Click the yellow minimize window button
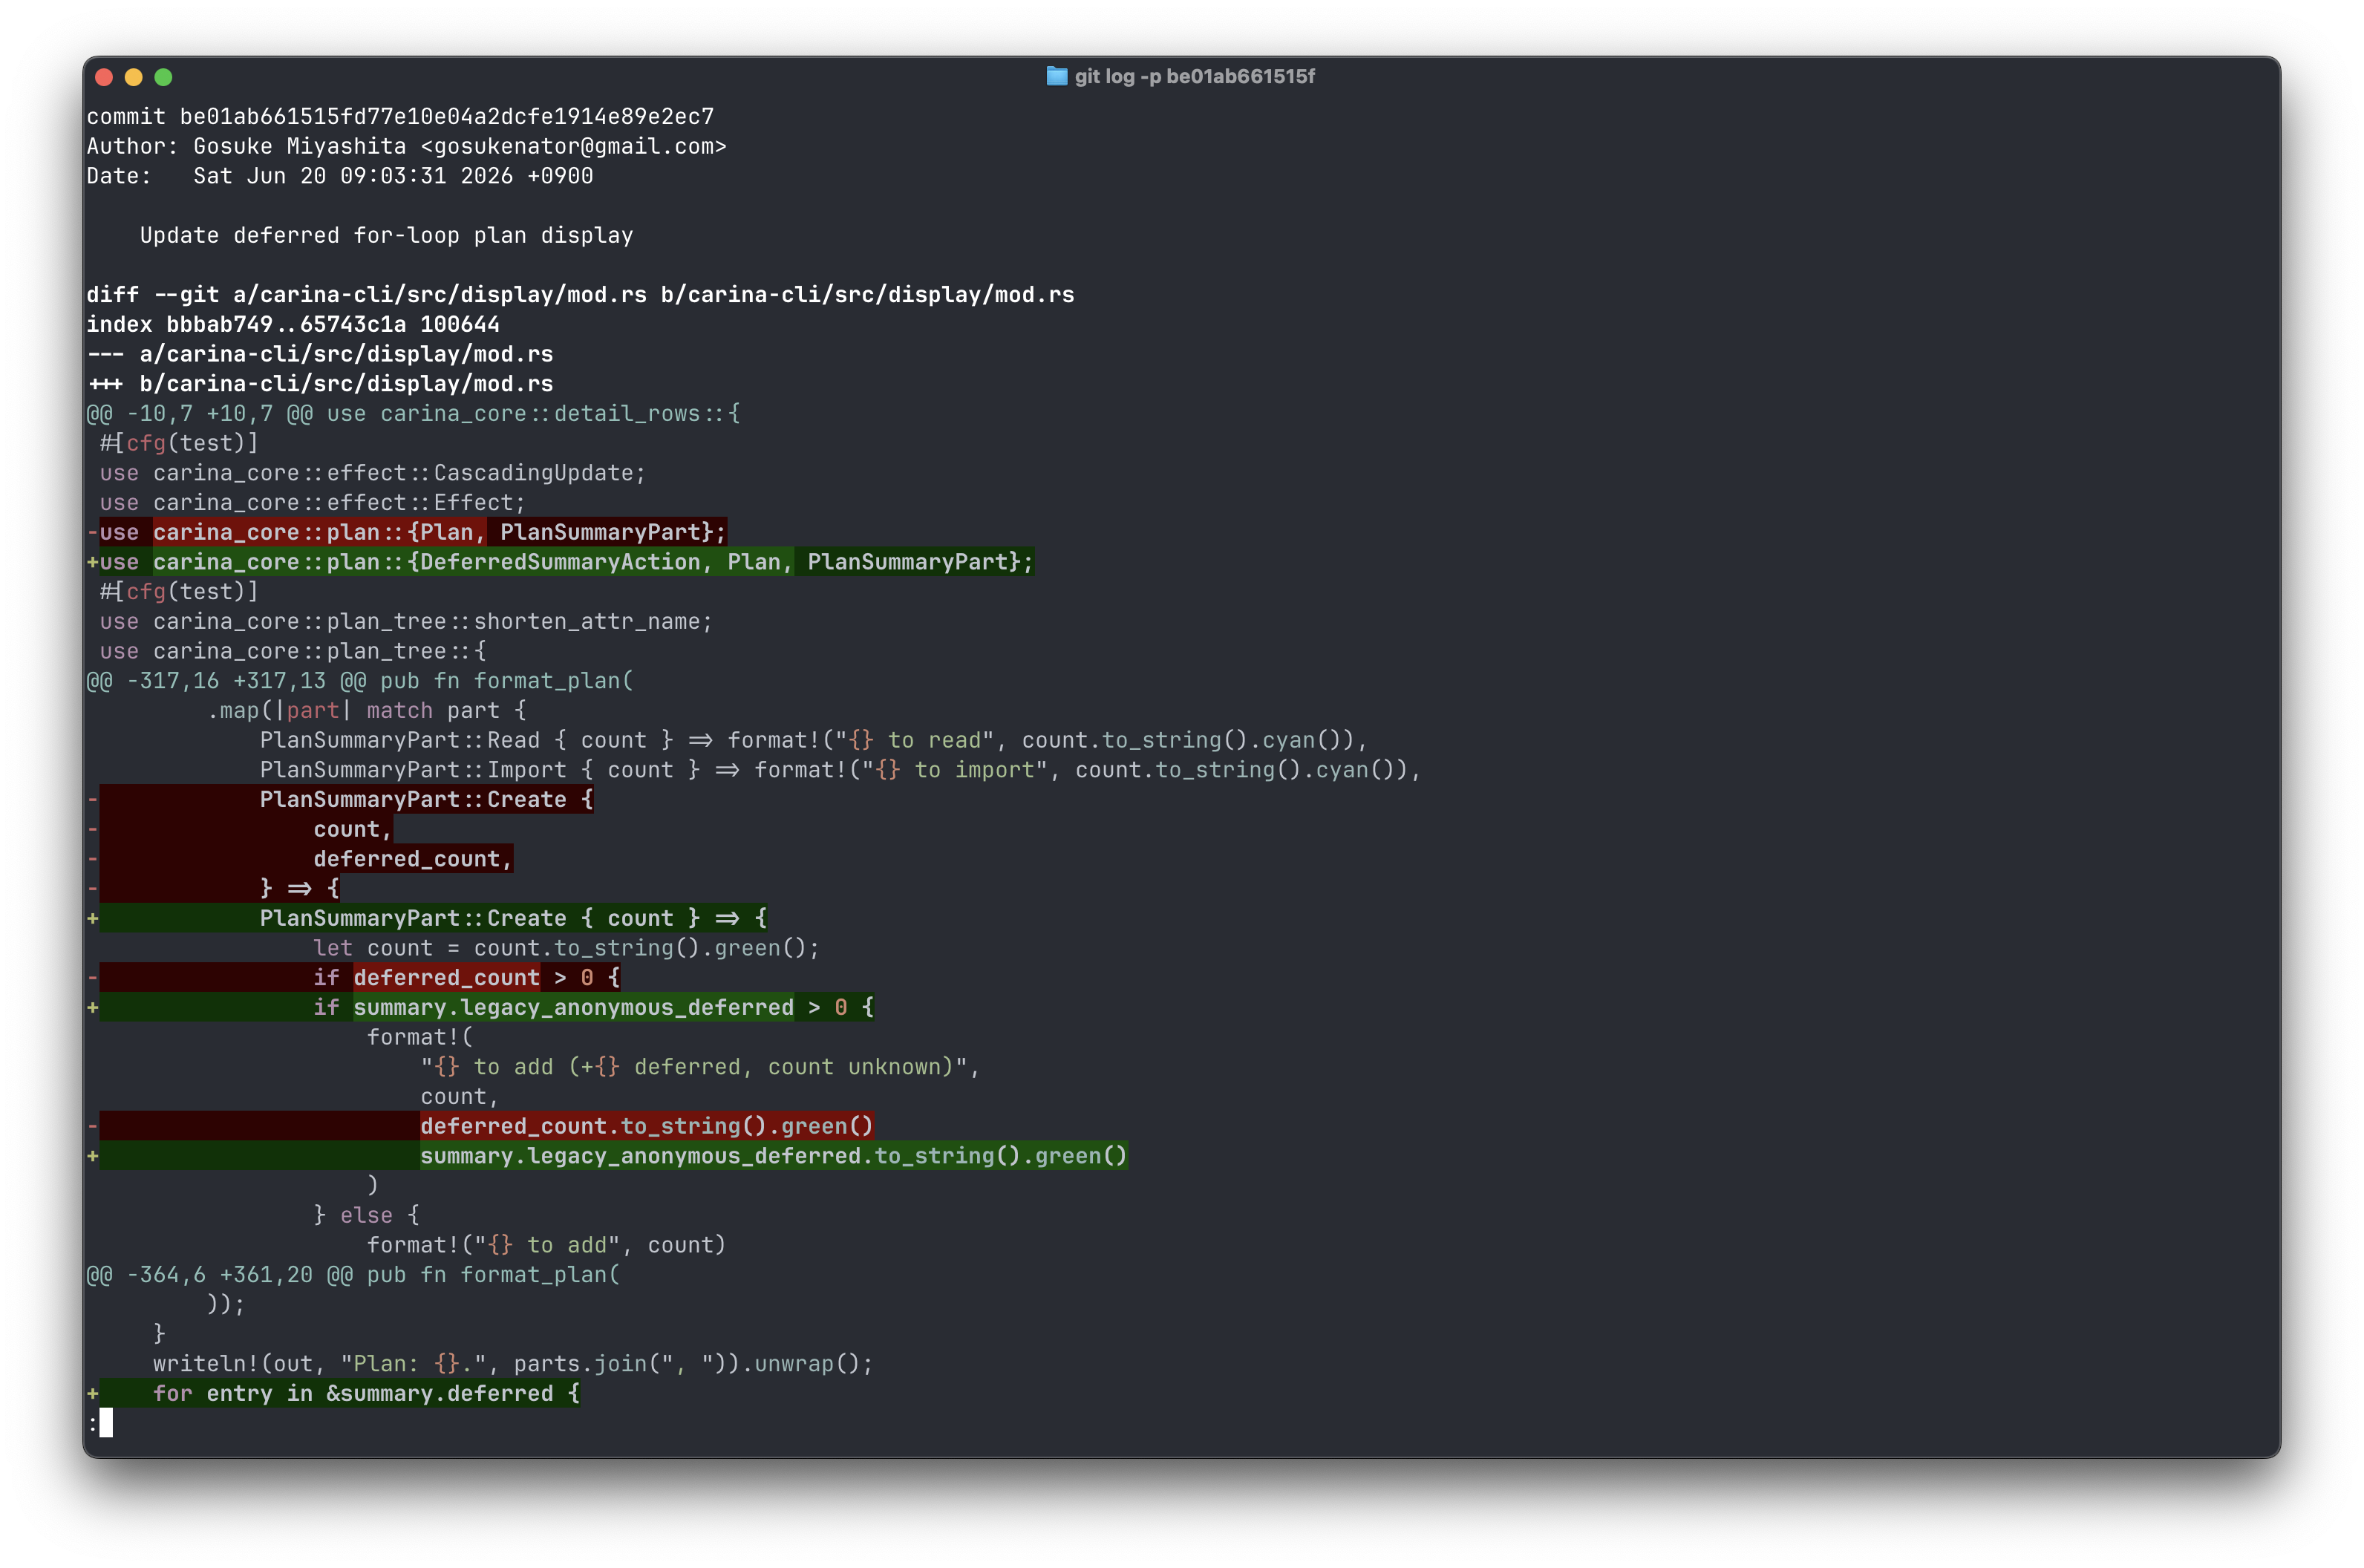The width and height of the screenshot is (2364, 1568). (x=134, y=77)
